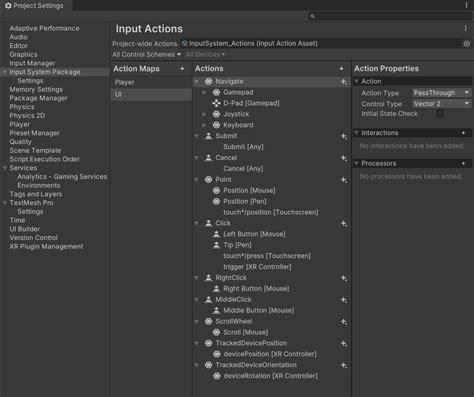Image resolution: width=474 pixels, height=397 pixels.
Task: Add binding to Cancel action
Action: coord(344,158)
